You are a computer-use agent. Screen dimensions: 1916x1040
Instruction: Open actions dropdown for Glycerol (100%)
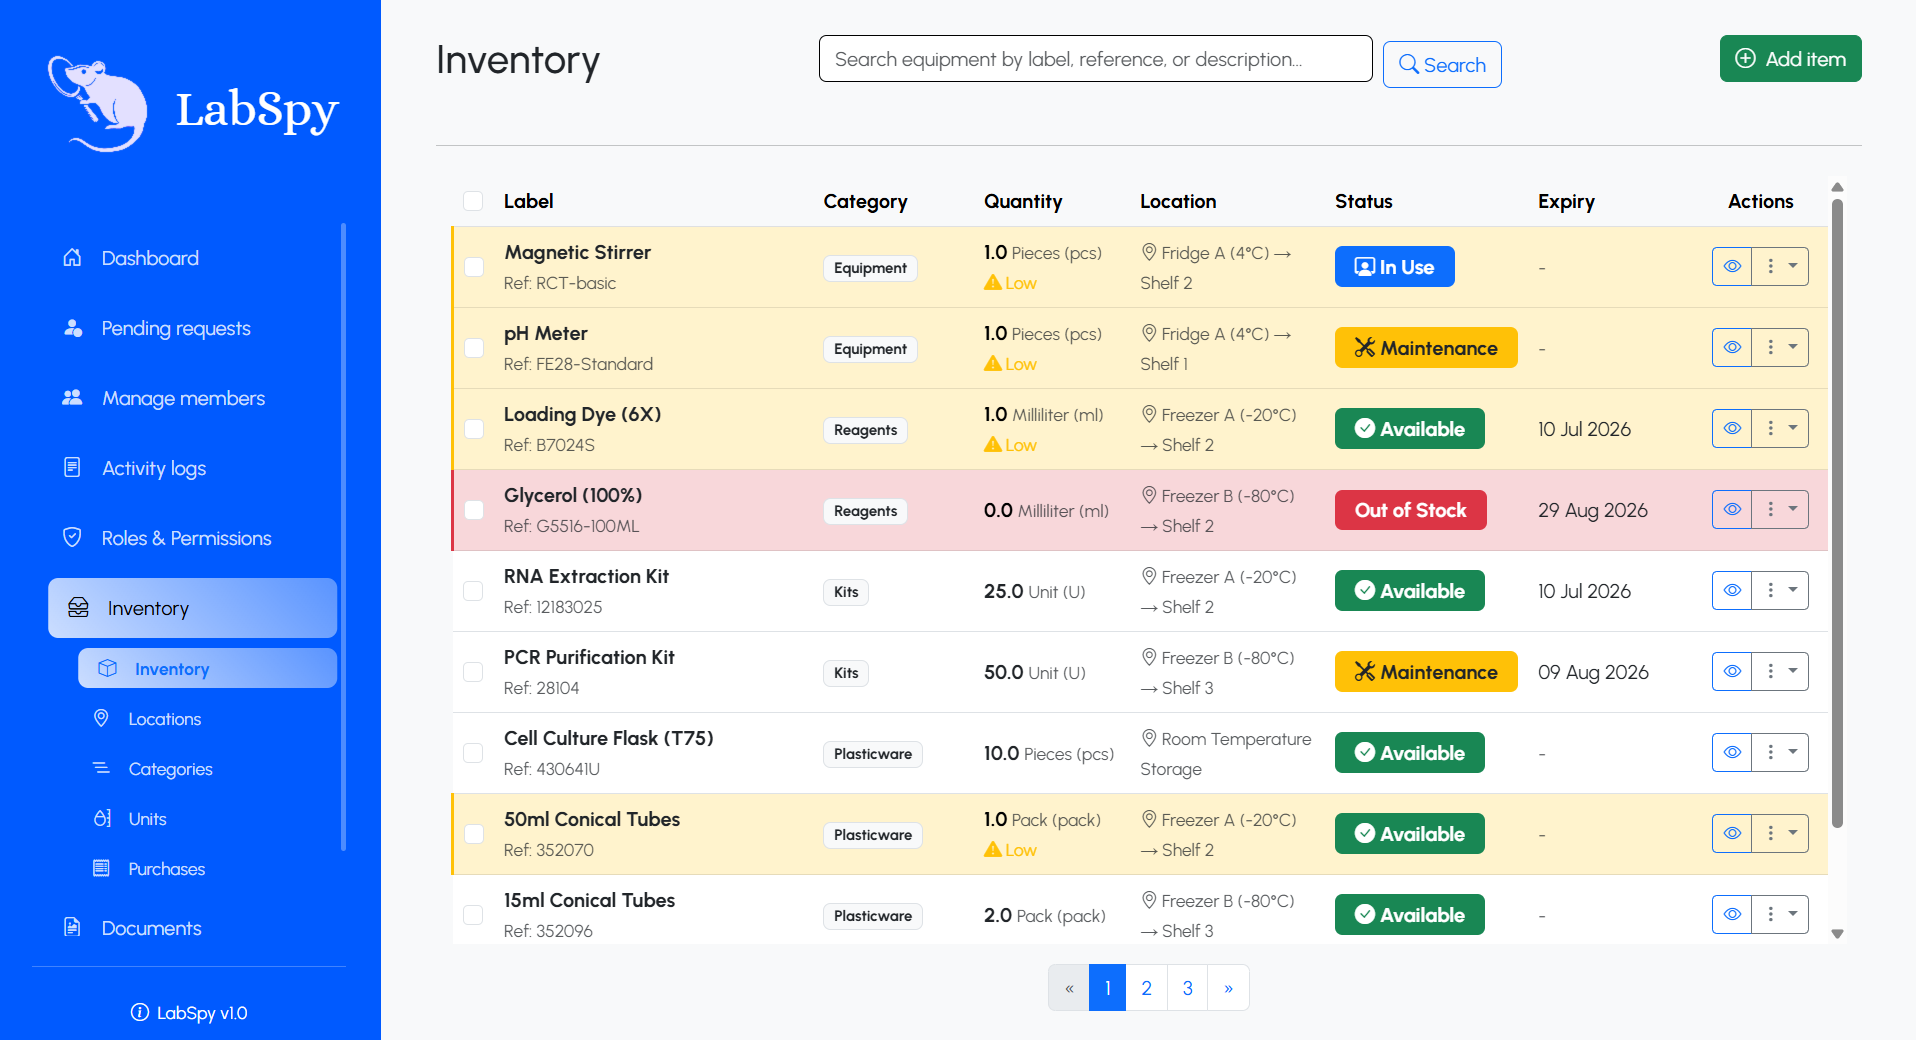pos(1780,509)
